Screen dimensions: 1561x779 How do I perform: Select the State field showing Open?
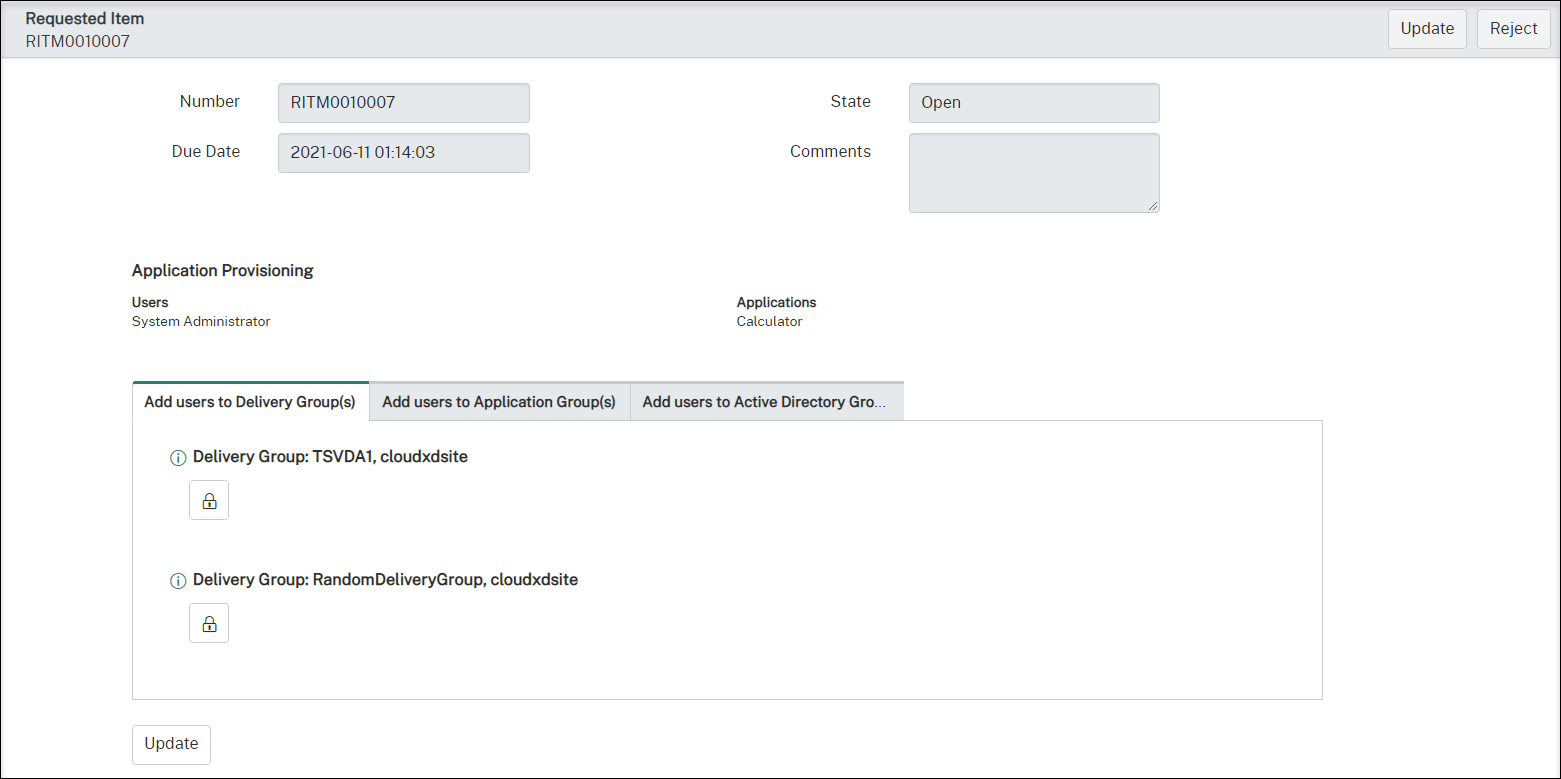[x=1033, y=103]
